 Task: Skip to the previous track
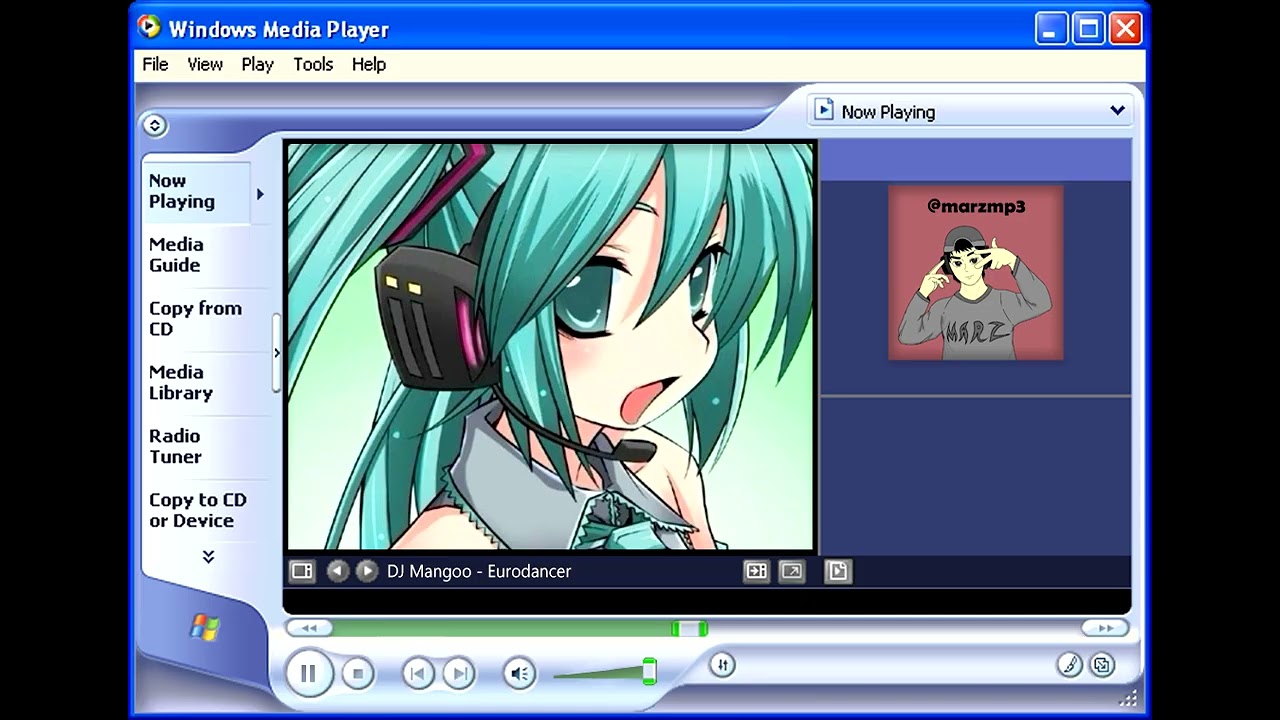(417, 674)
